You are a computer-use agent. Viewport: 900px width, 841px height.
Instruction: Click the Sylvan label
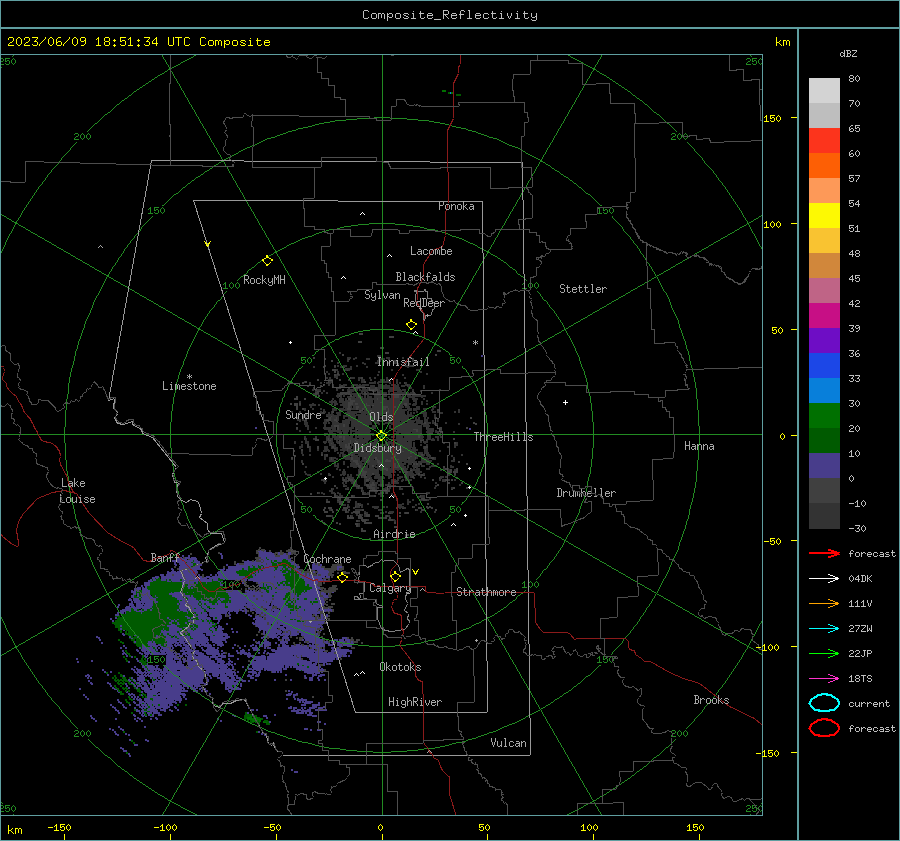(382, 295)
